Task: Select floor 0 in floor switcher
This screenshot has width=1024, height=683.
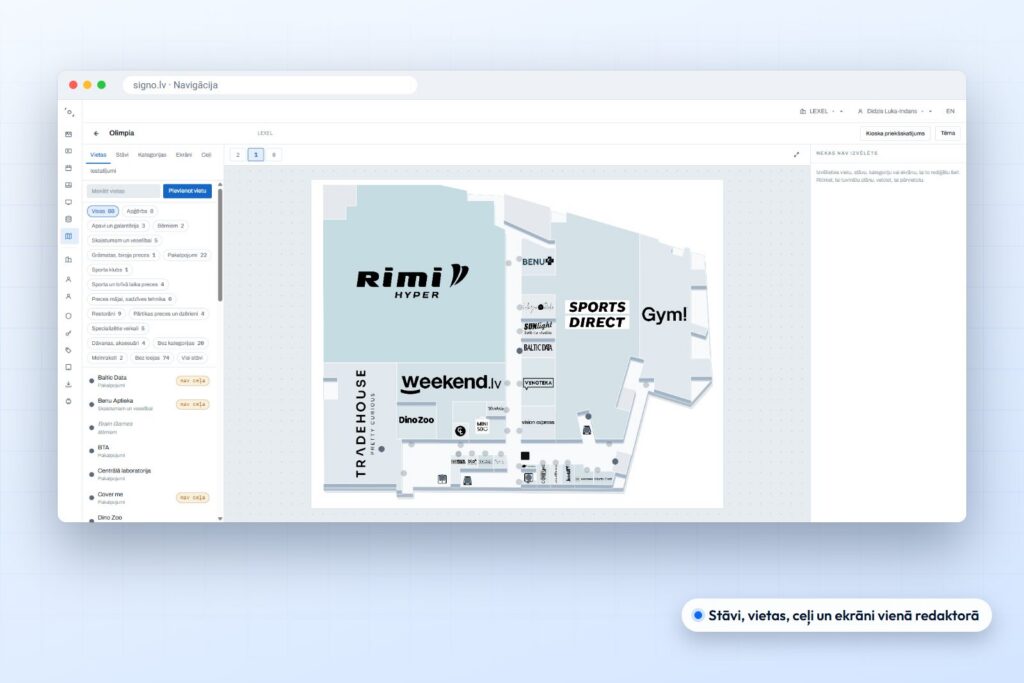Action: tap(274, 155)
